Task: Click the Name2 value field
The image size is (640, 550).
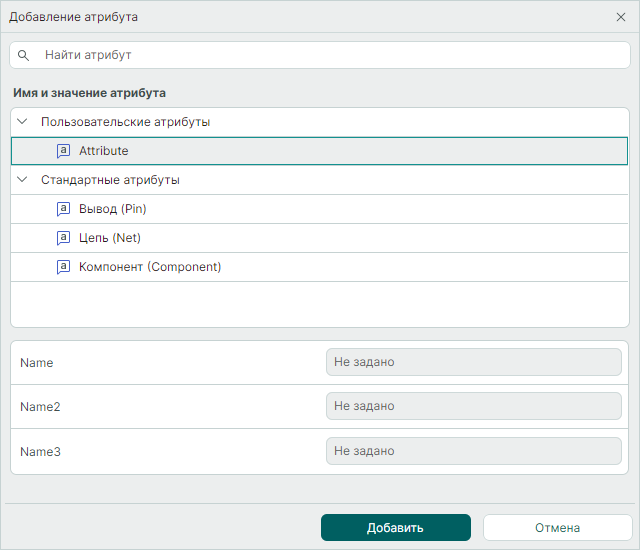Action: click(x=474, y=406)
